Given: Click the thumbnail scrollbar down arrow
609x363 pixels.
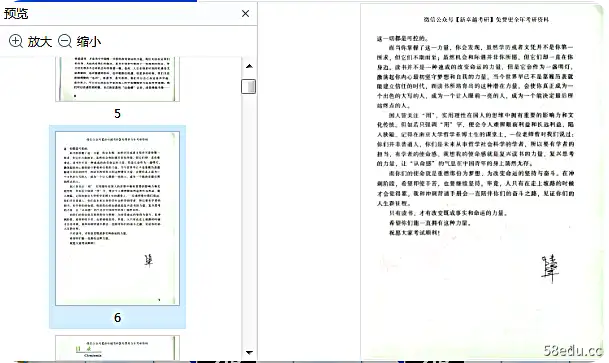Looking at the screenshot, I should tap(249, 353).
